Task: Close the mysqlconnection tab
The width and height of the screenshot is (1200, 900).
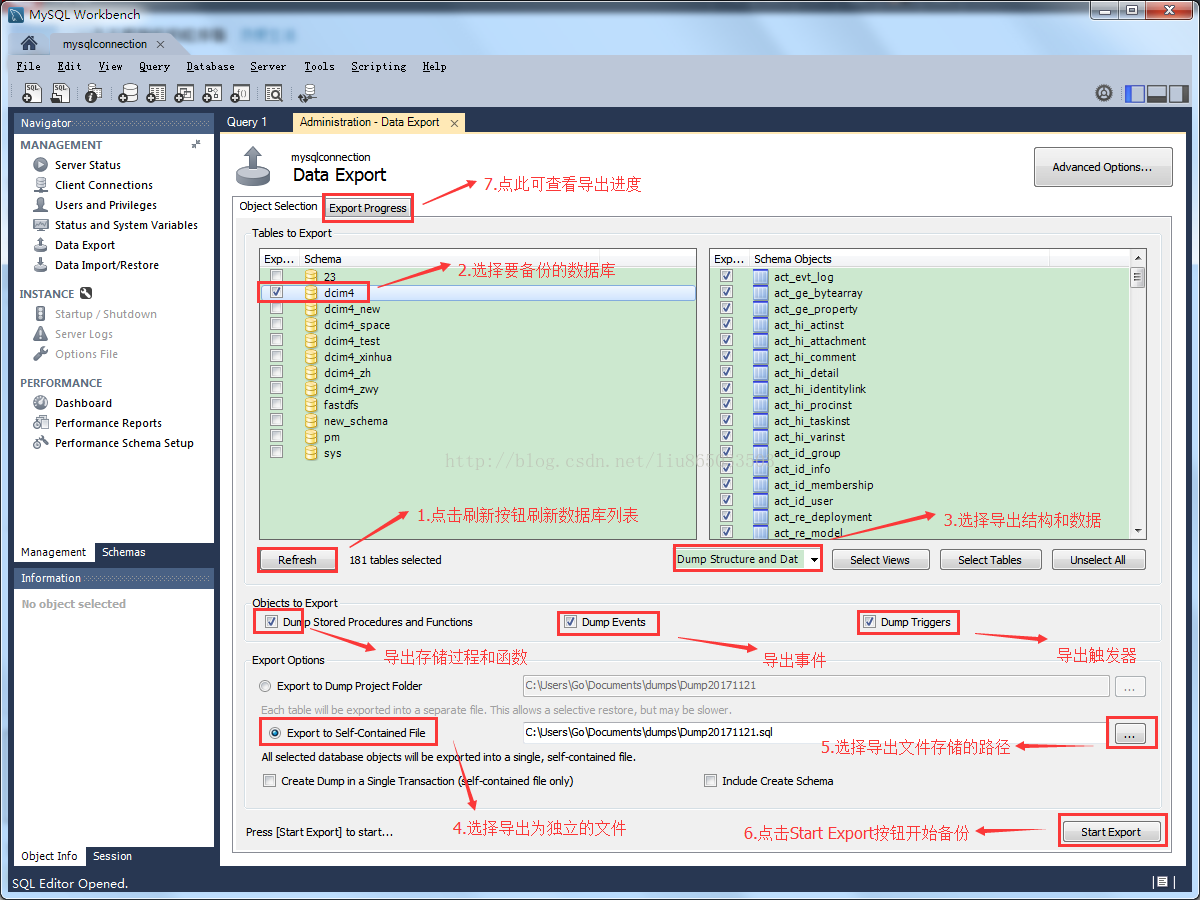Action: (x=161, y=45)
